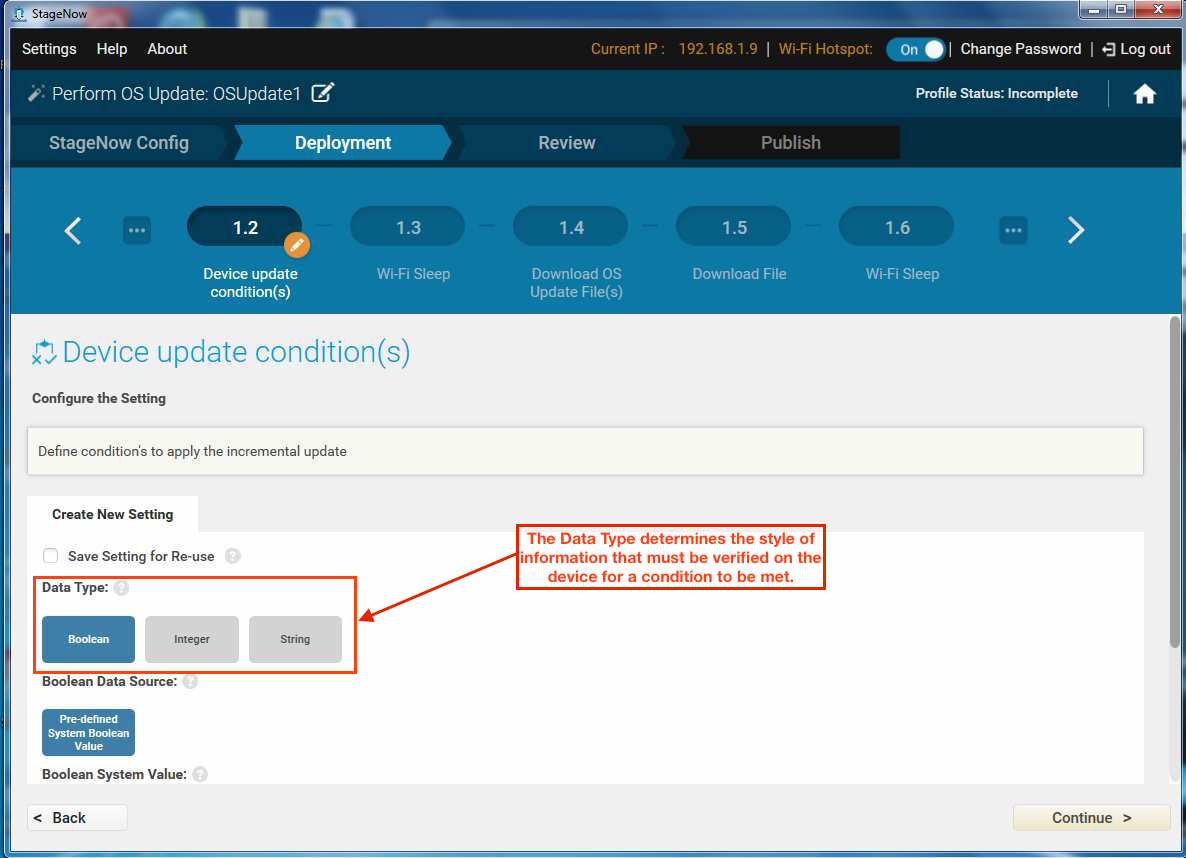Open help for Boolean Data Source
Viewport: 1186px width, 858px height.
pyautogui.click(x=190, y=682)
